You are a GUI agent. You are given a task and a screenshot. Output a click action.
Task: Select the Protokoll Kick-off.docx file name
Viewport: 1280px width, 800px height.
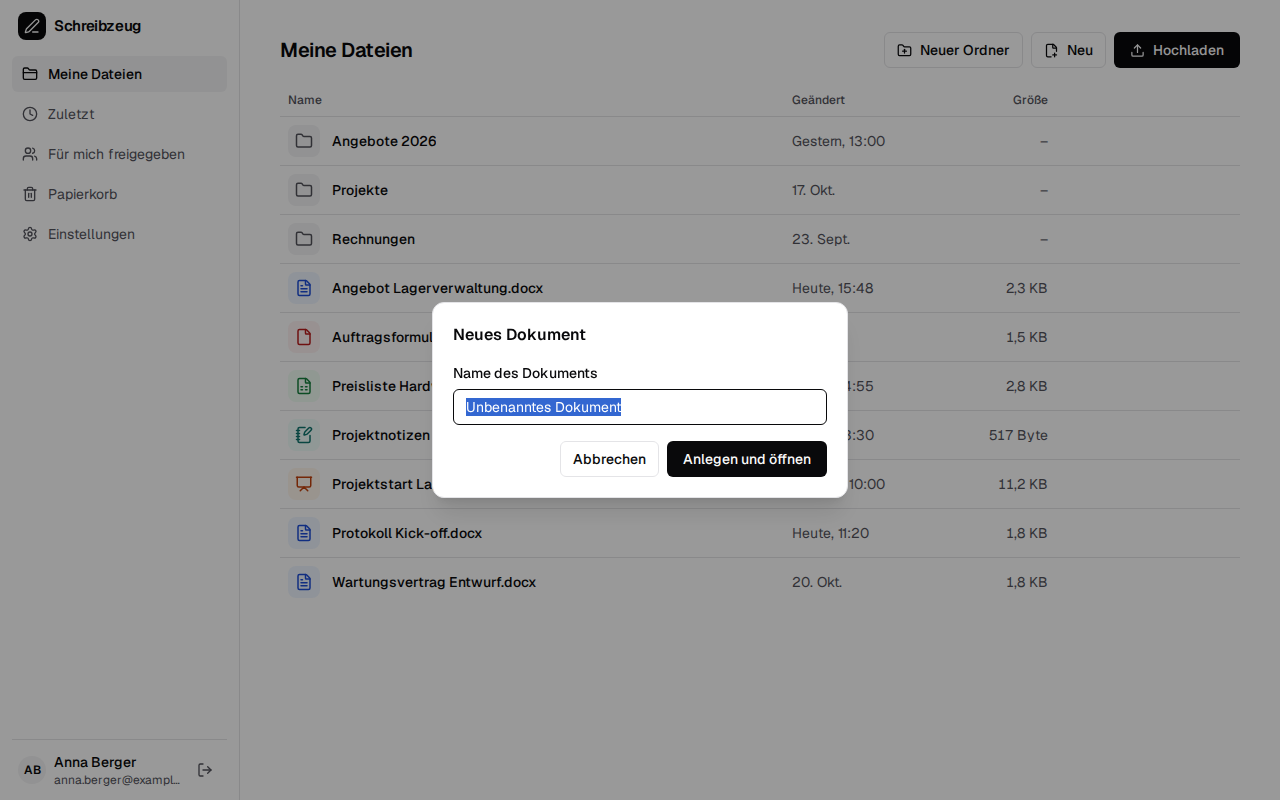(407, 533)
